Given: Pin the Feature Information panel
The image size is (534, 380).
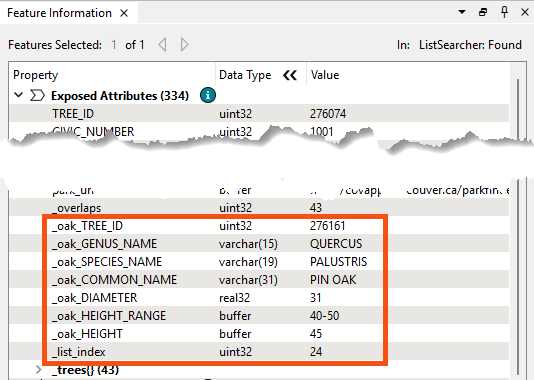Looking at the screenshot, I should (504, 12).
